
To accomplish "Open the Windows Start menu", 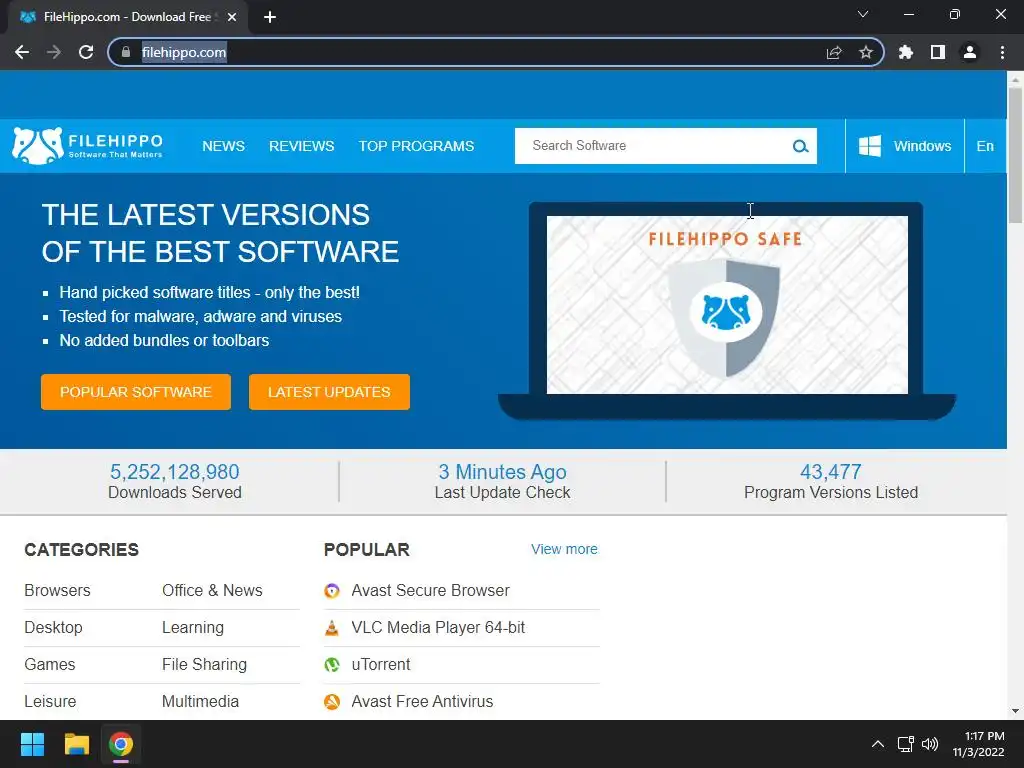I will tap(32, 744).
